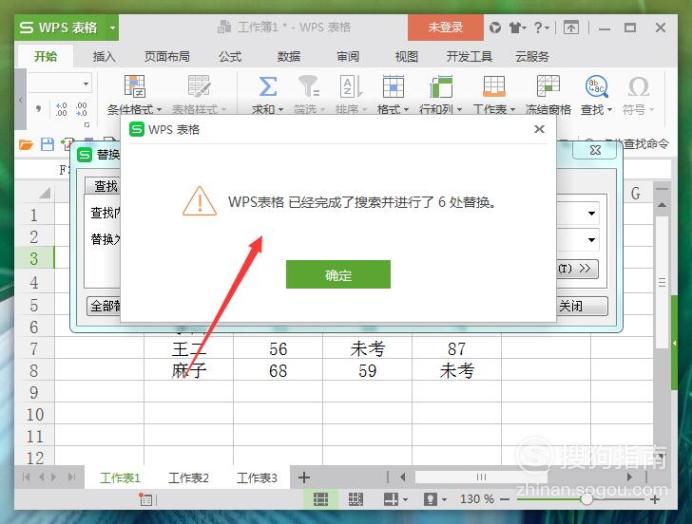Click the zoom out minus button
692x524 pixels.
(x=505, y=499)
